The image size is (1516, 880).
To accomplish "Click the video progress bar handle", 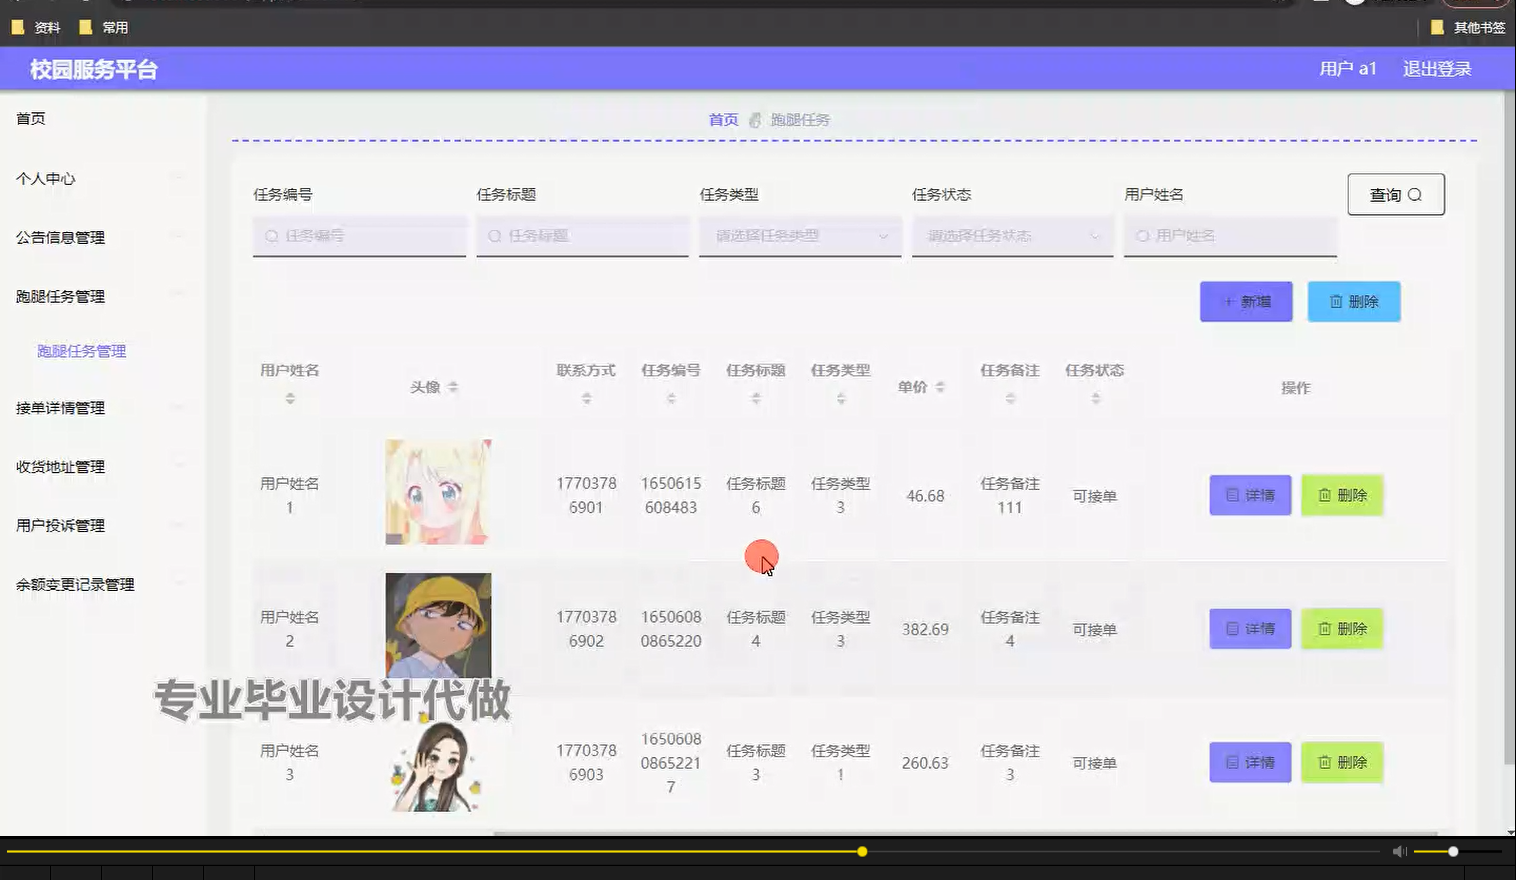I will coord(862,852).
